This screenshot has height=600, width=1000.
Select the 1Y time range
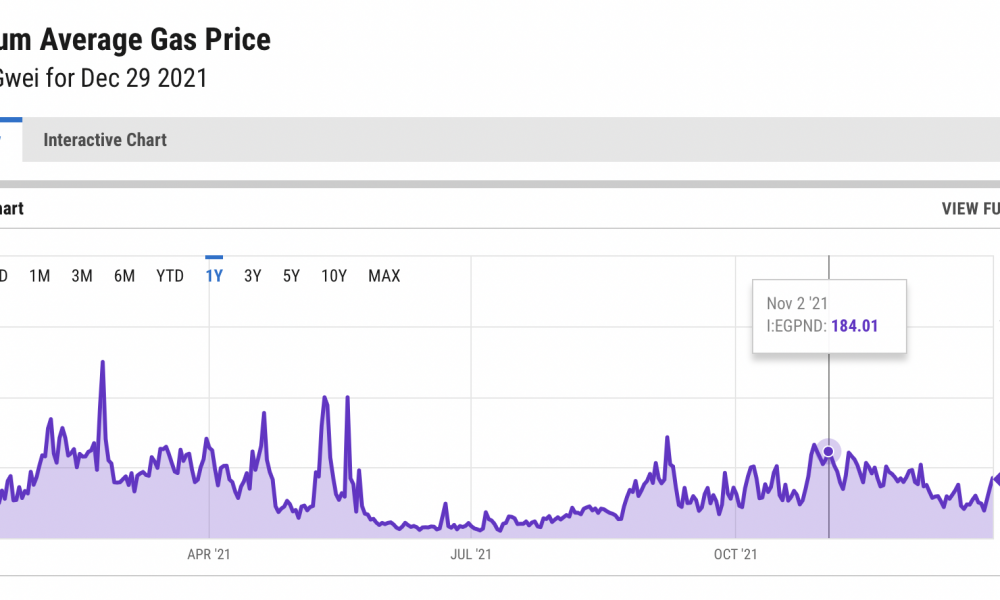pos(214,276)
